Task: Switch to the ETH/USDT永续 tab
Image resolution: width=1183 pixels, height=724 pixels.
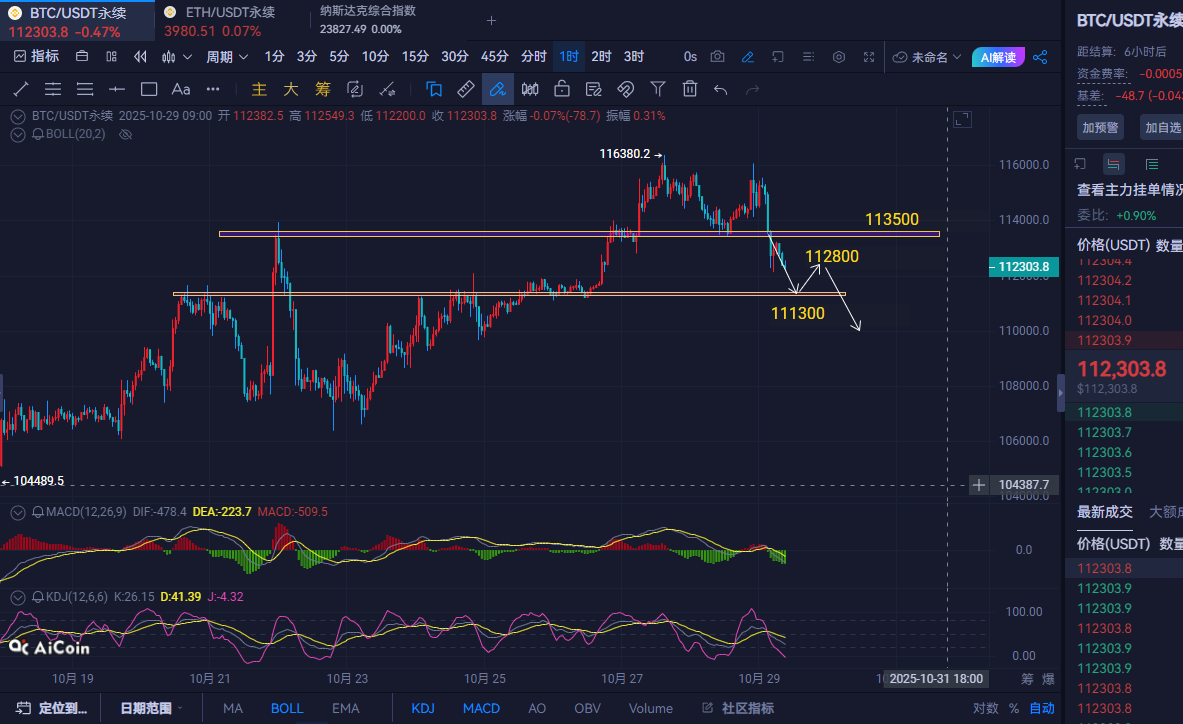Action: pyautogui.click(x=230, y=13)
